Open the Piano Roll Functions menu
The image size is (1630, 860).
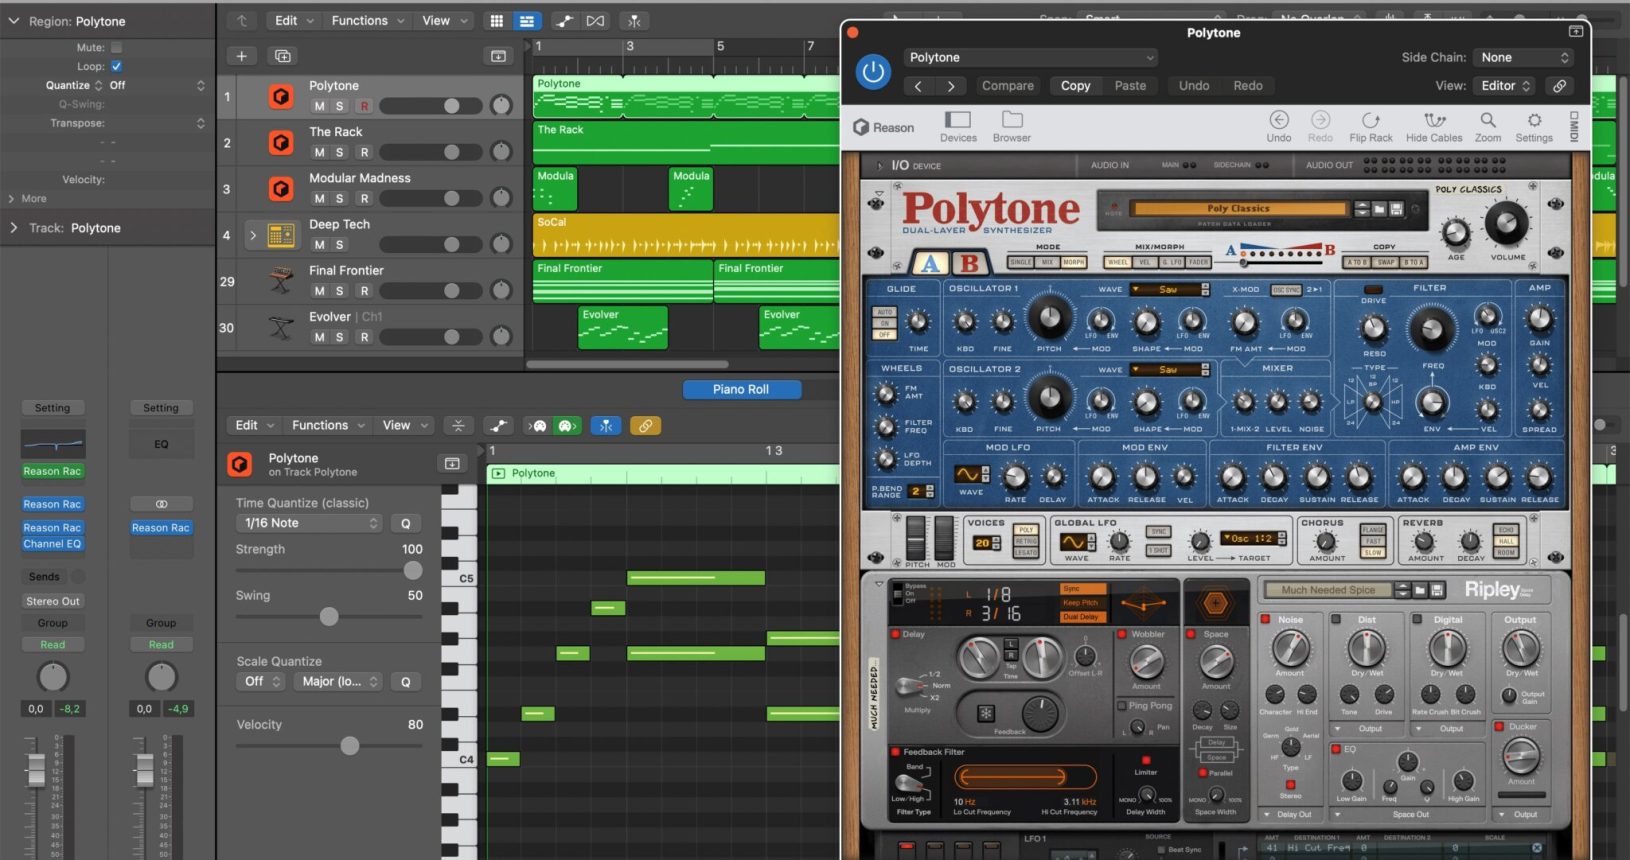(x=327, y=426)
